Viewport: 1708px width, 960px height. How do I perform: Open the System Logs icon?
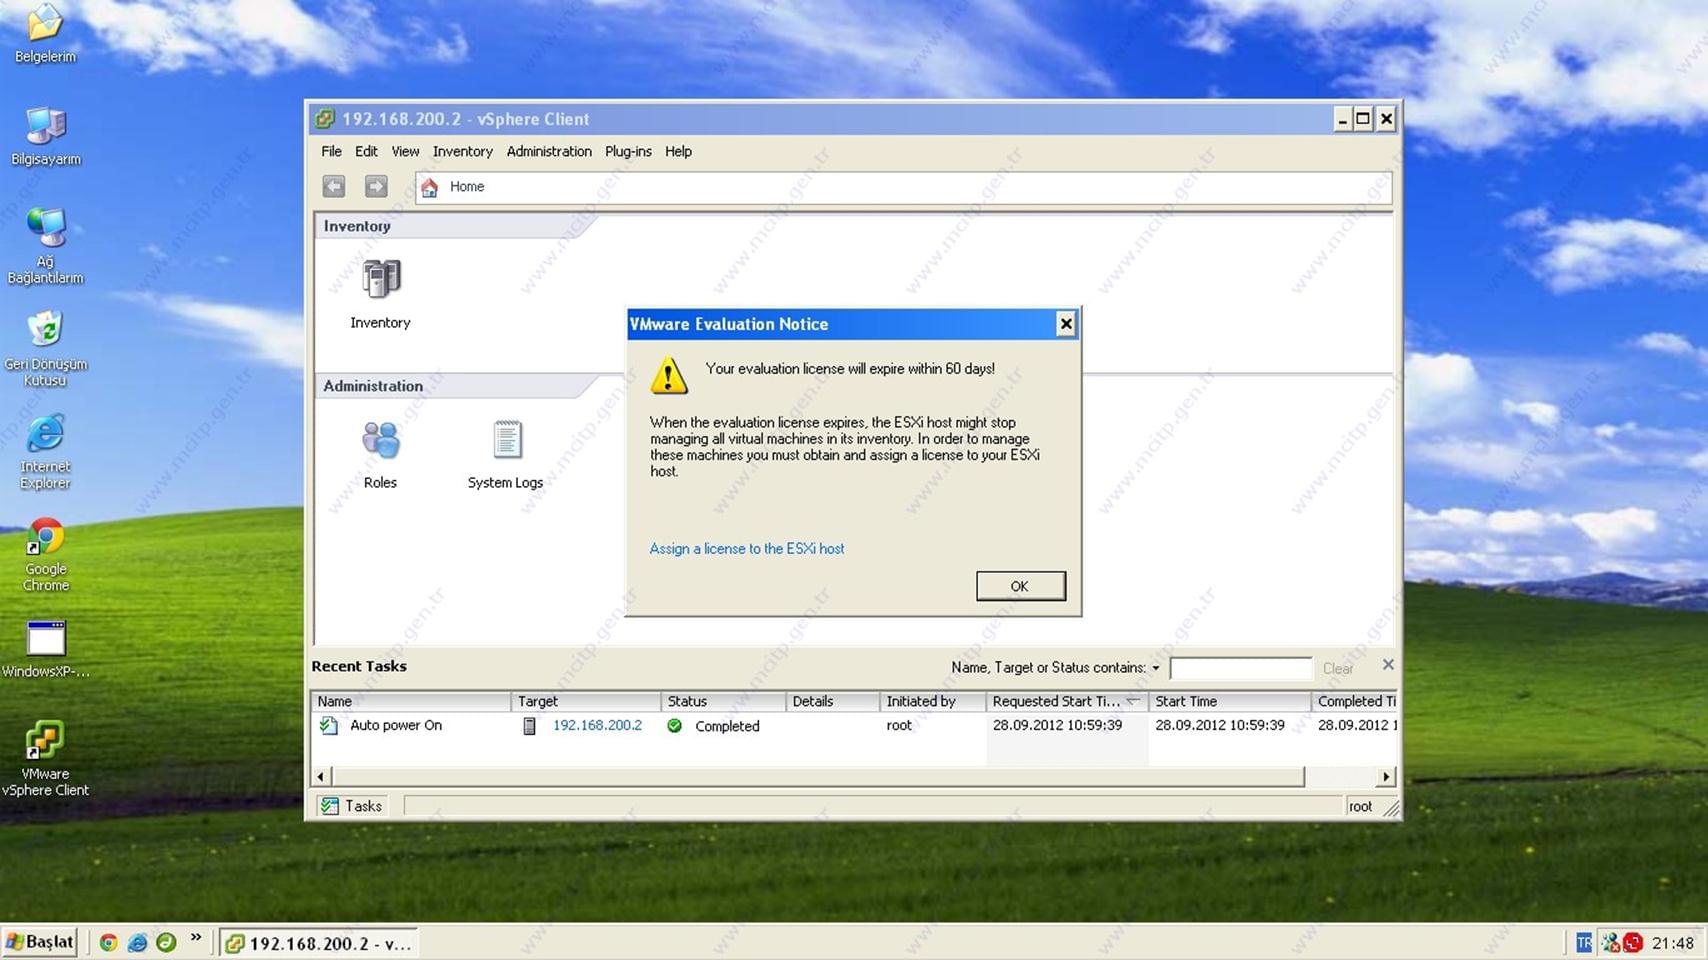[507, 440]
